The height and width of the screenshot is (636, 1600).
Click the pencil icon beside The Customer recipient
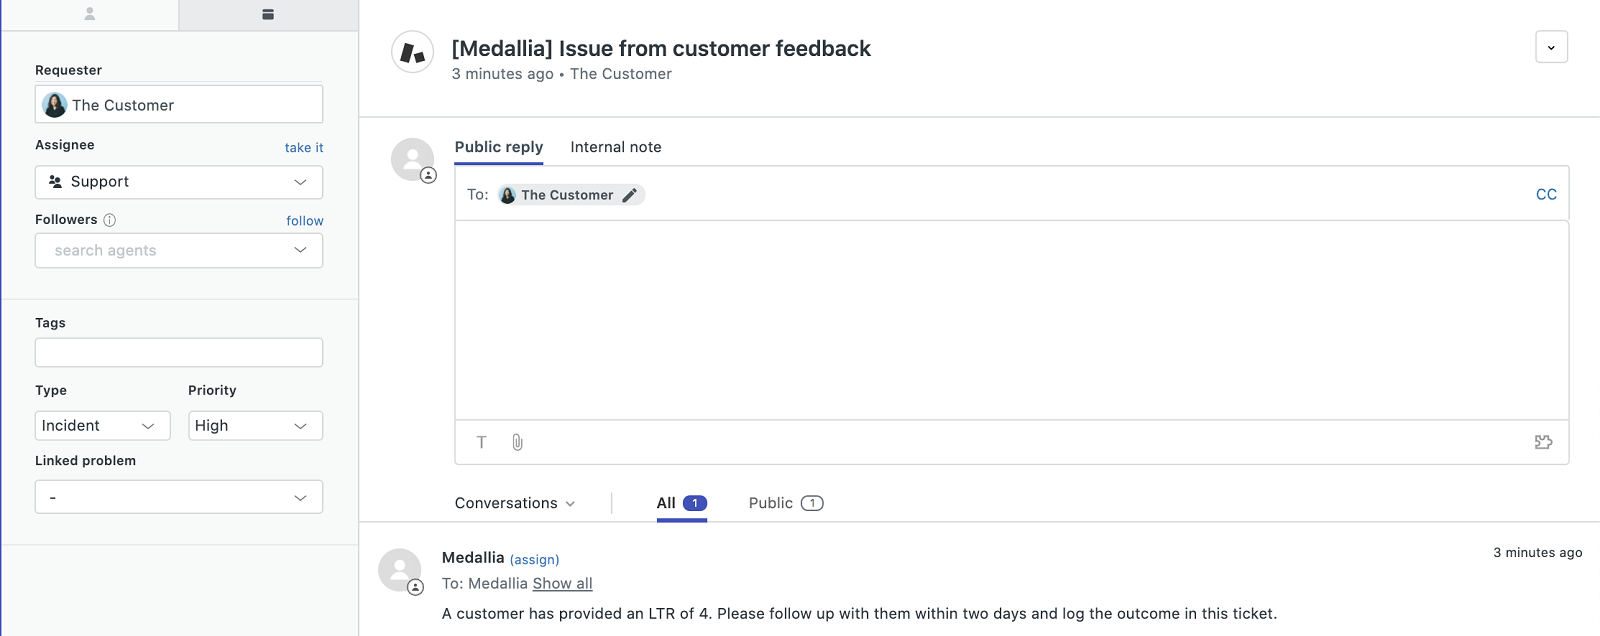pyautogui.click(x=629, y=195)
